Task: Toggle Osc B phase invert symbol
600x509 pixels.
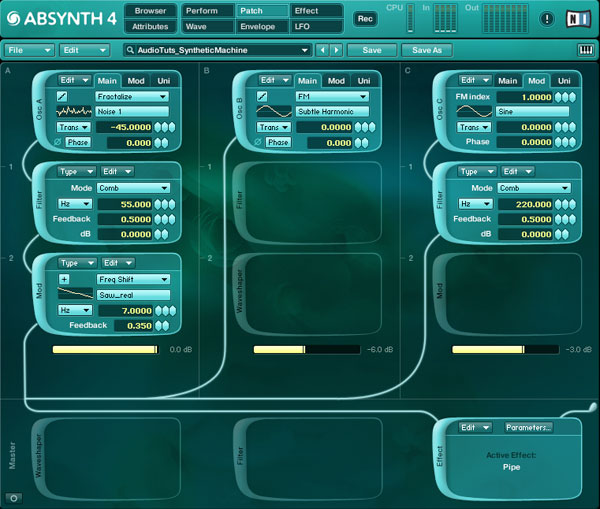Action: tap(258, 142)
